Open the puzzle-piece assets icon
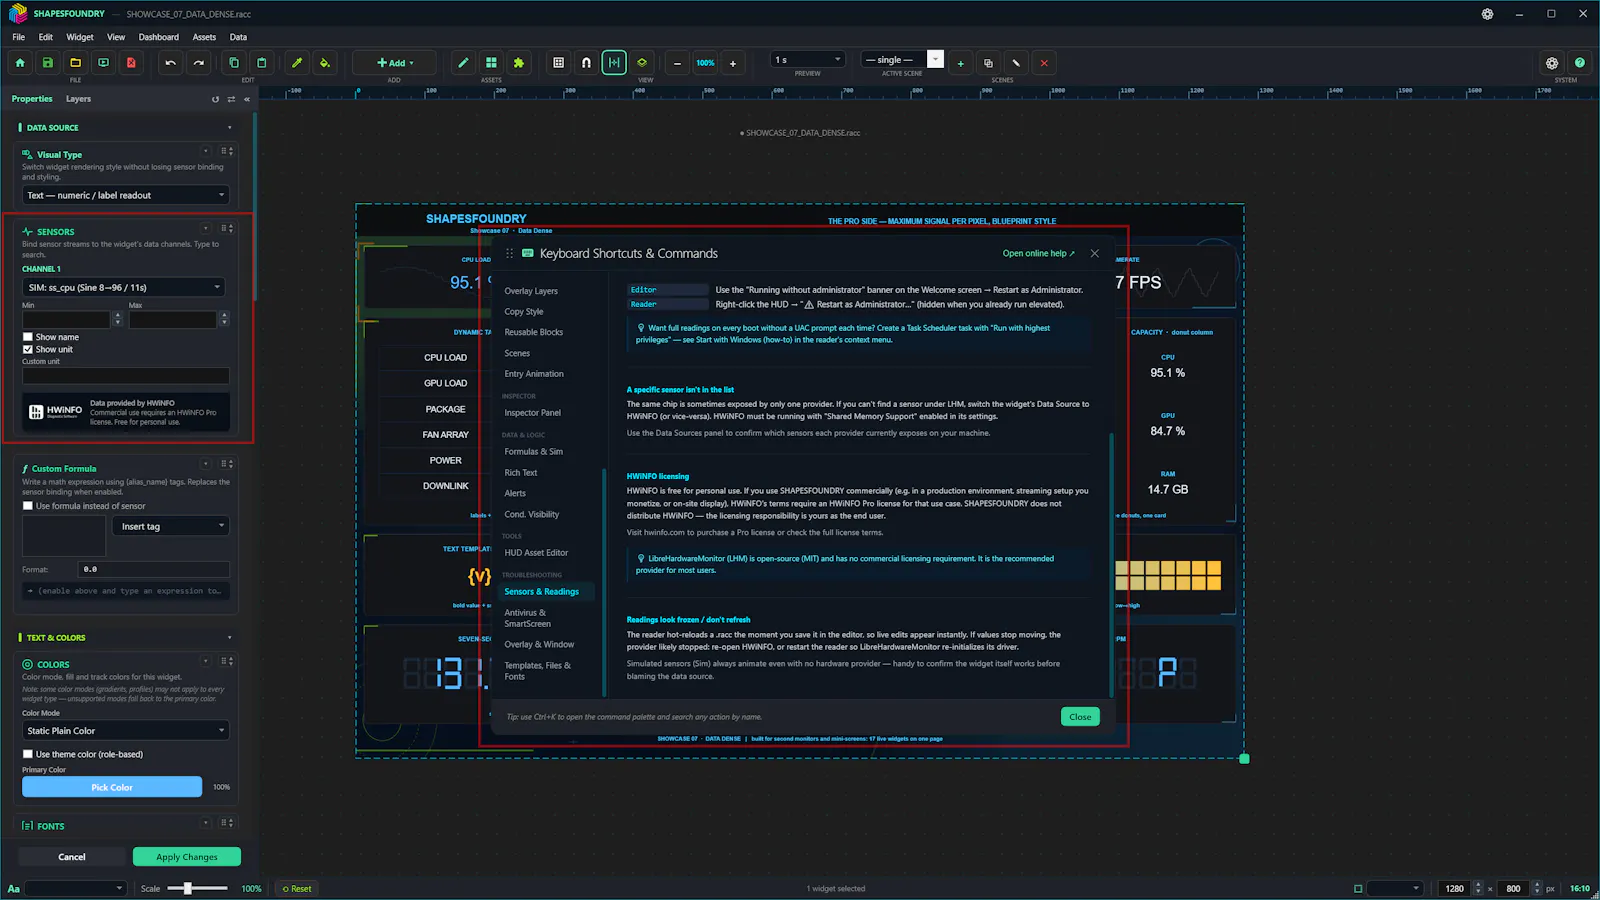The image size is (1600, 900). (518, 63)
